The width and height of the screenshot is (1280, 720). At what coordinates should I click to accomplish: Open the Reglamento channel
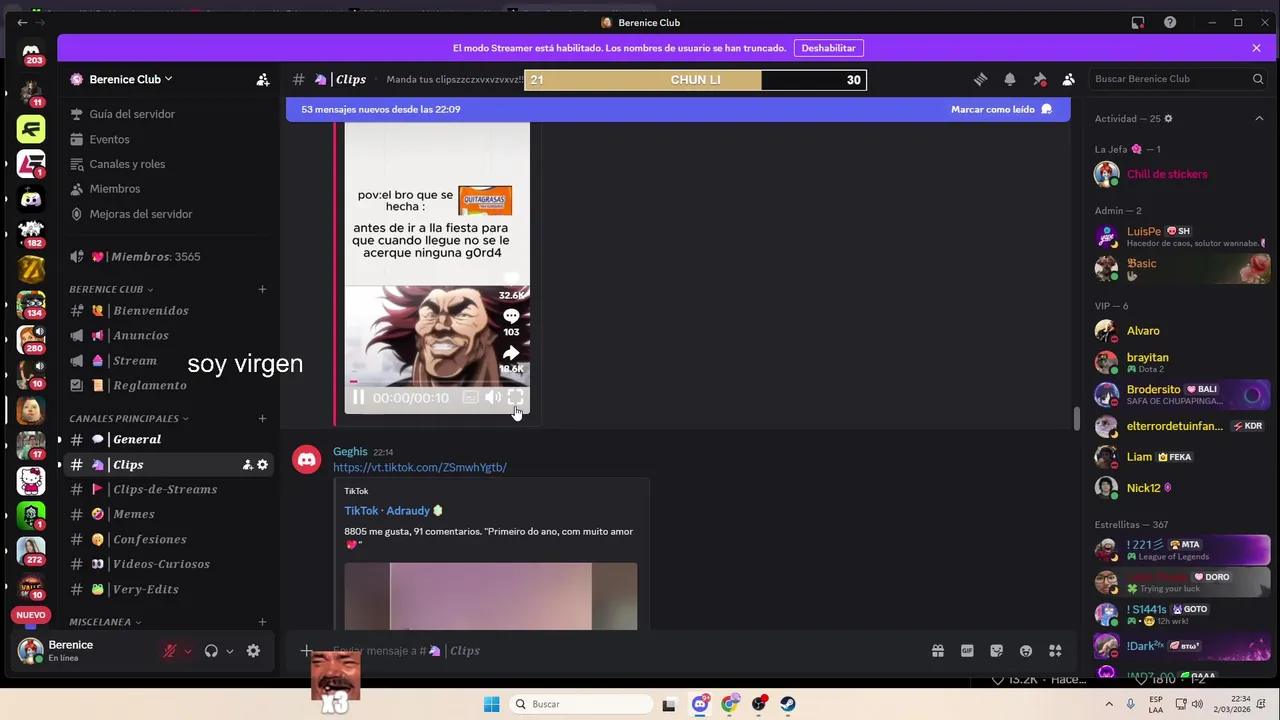149,386
